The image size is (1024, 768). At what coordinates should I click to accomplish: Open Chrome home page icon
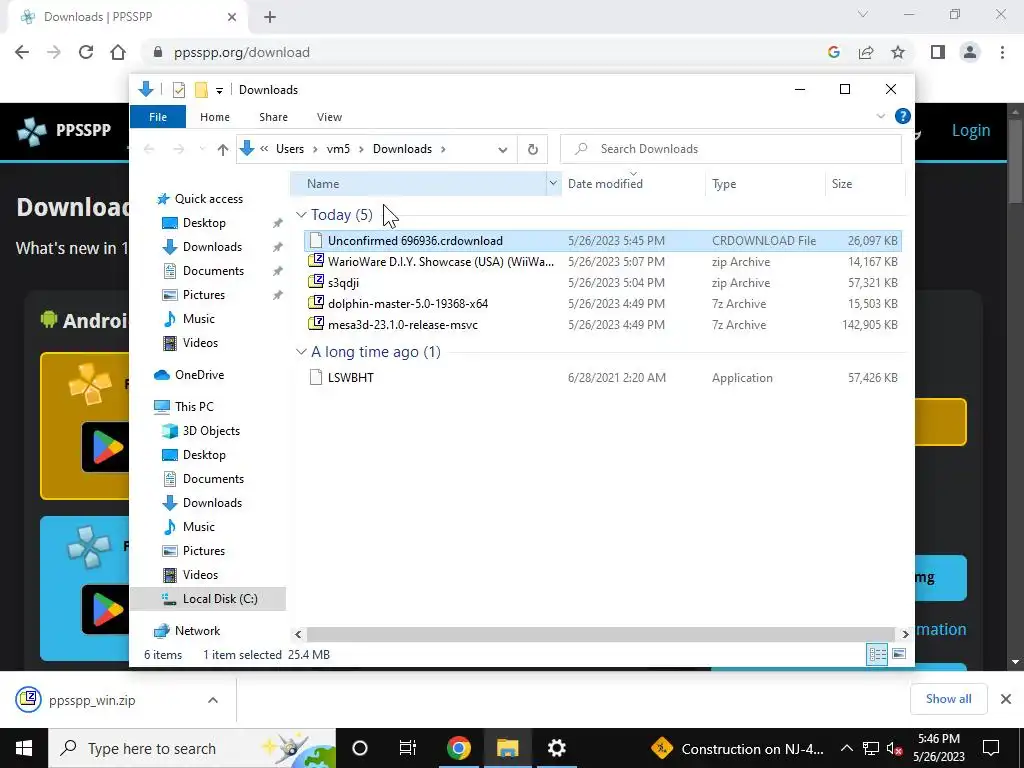tap(118, 52)
